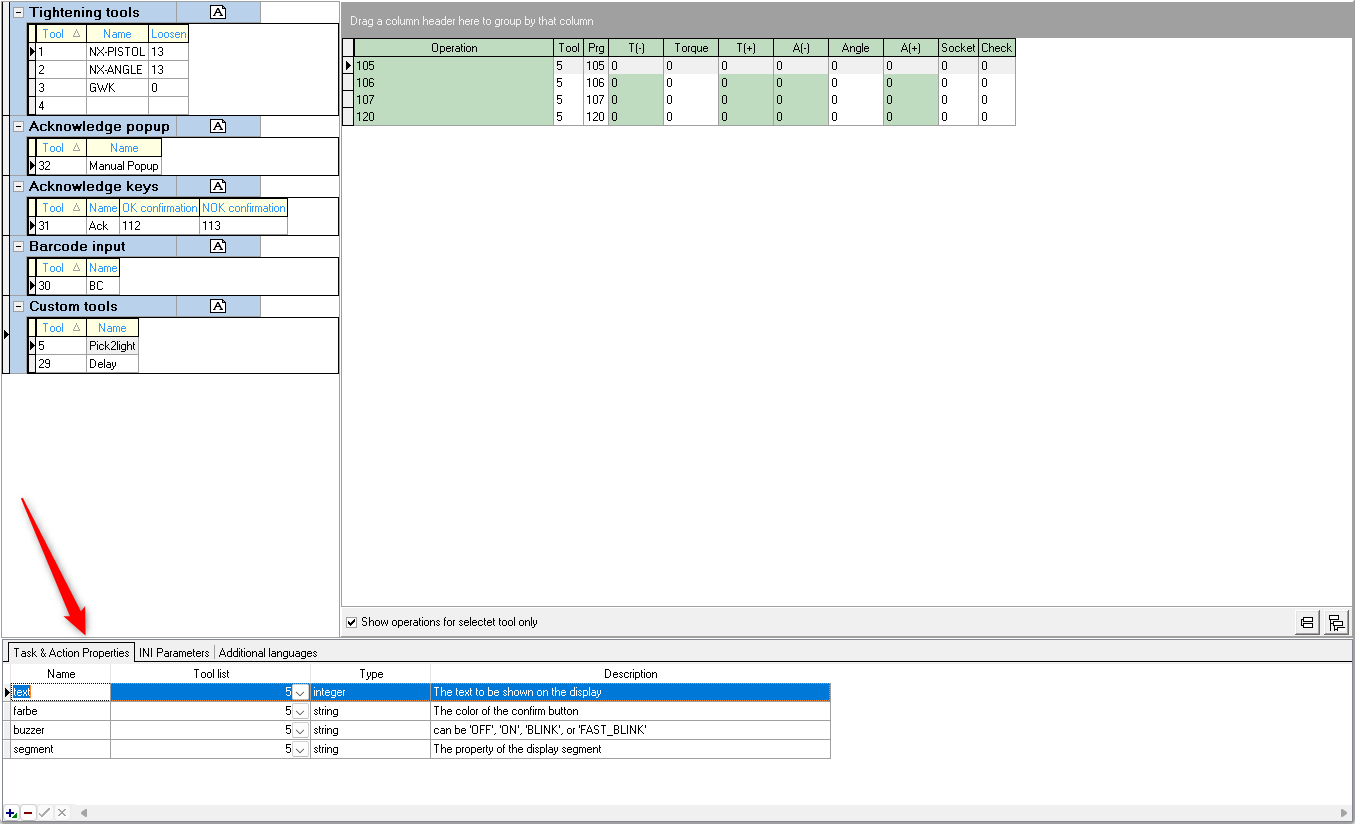Open the Additional languages tab
This screenshot has width=1355, height=824.
(x=268, y=653)
